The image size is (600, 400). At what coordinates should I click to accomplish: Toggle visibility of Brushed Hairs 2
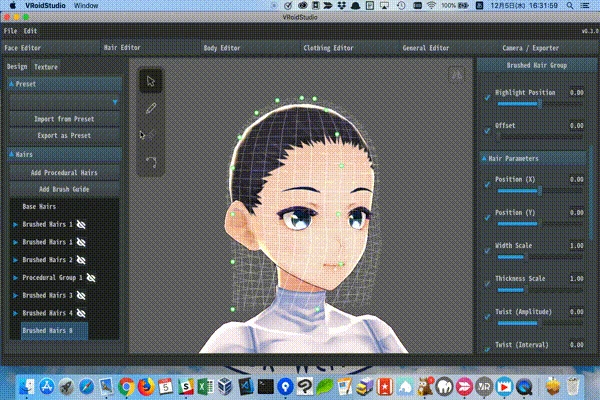pos(81,260)
